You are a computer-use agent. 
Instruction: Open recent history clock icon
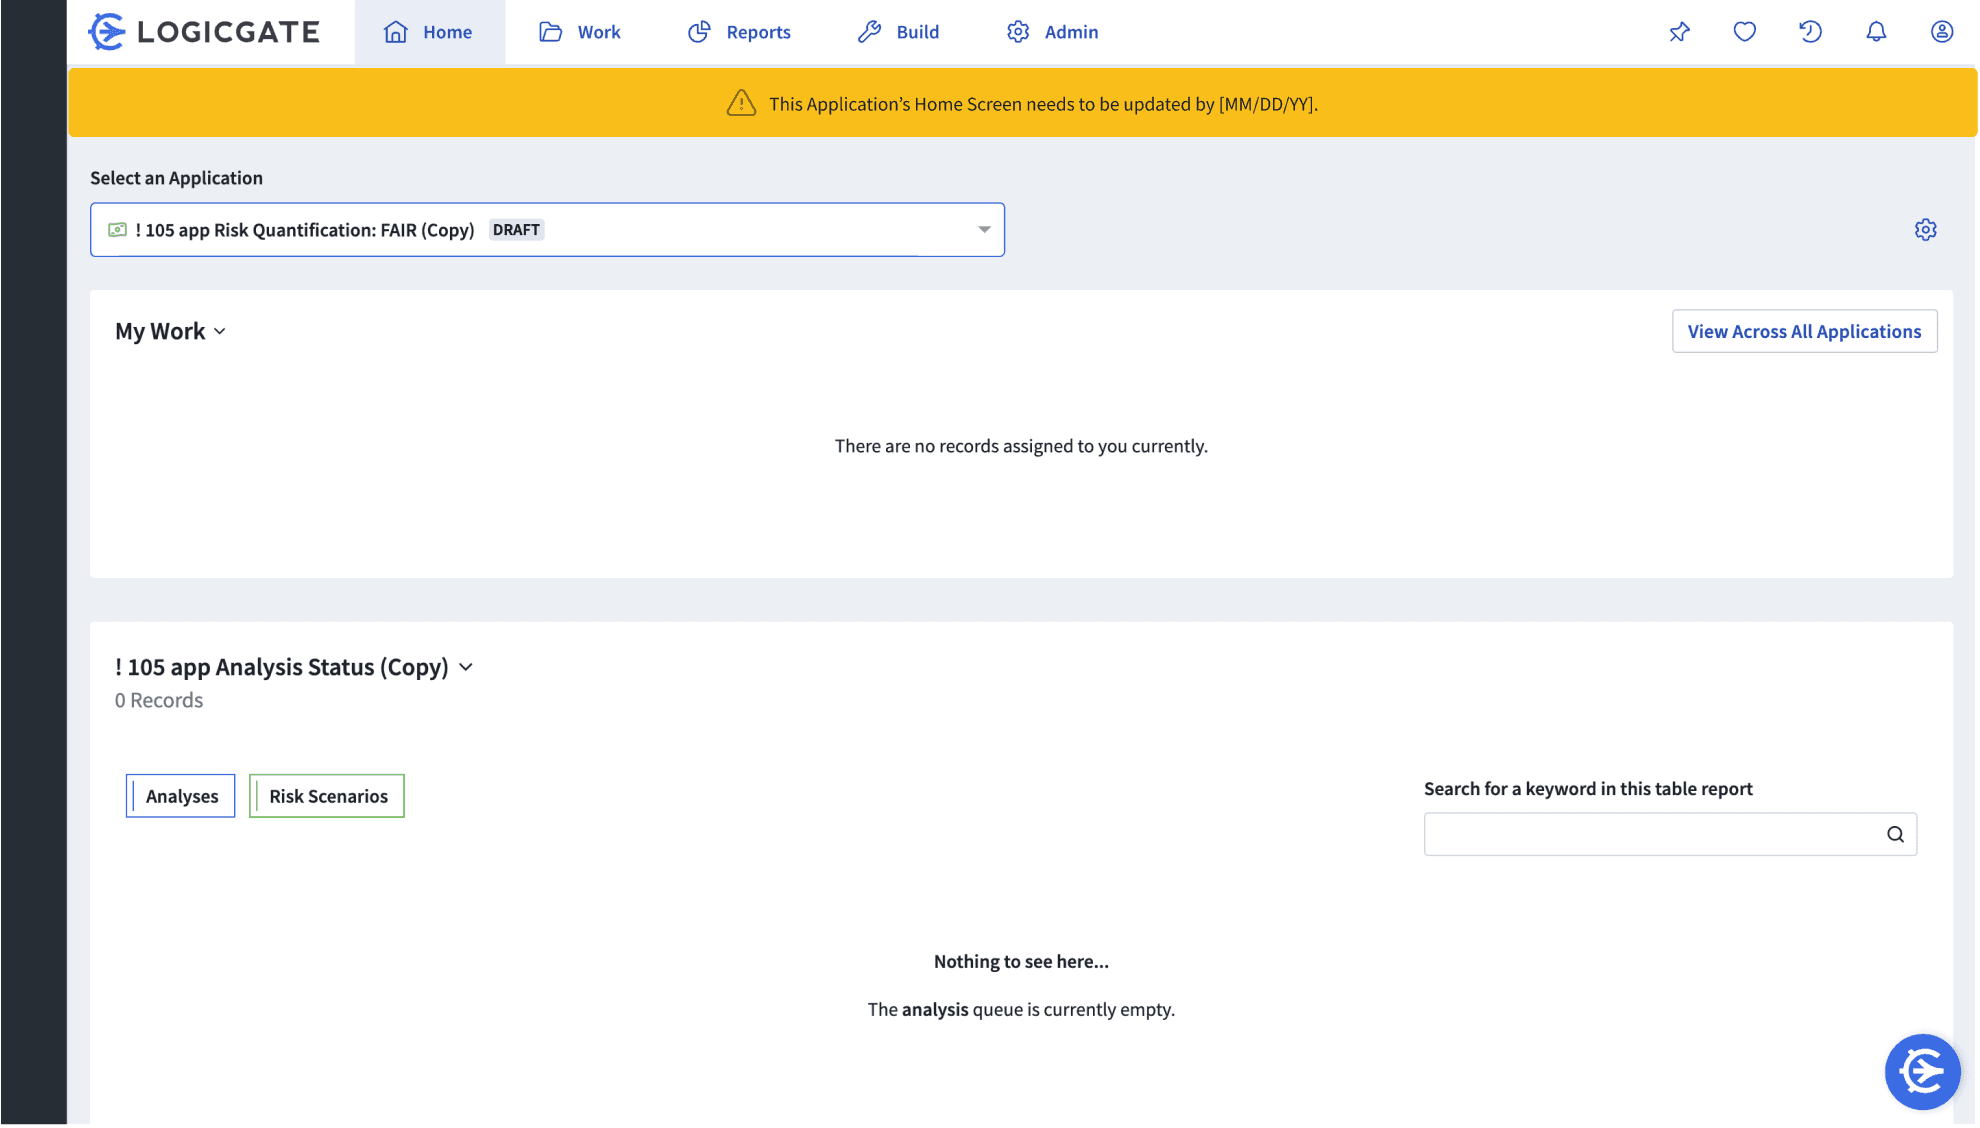click(x=1810, y=32)
